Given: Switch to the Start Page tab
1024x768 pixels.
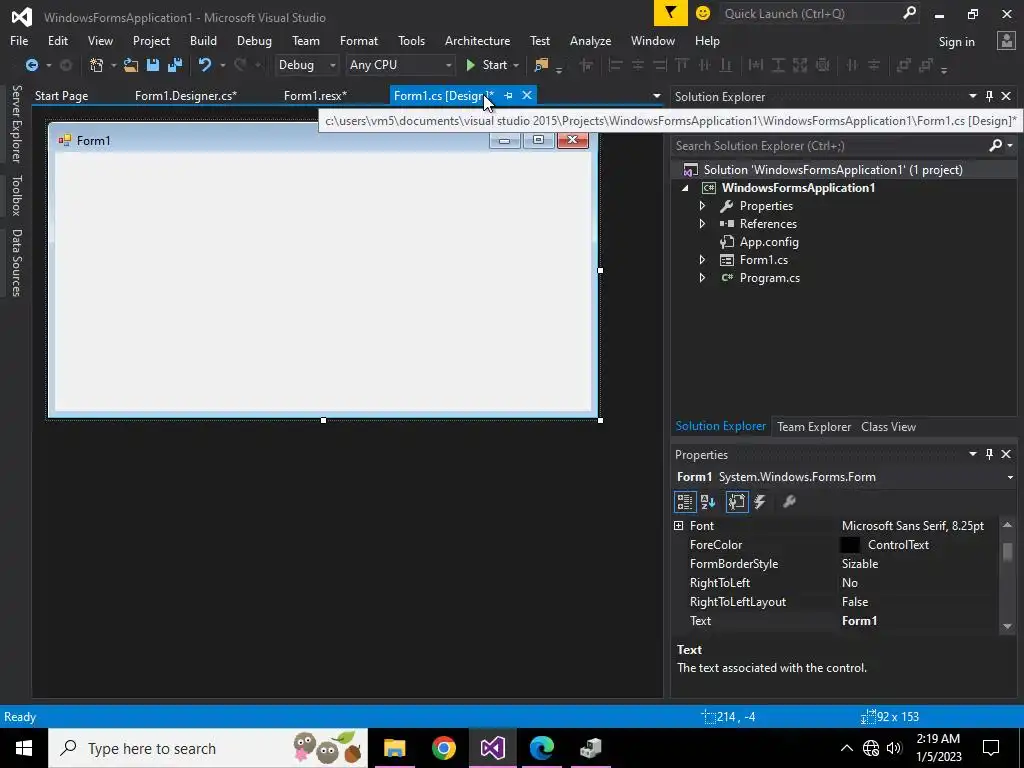Looking at the screenshot, I should (61, 95).
